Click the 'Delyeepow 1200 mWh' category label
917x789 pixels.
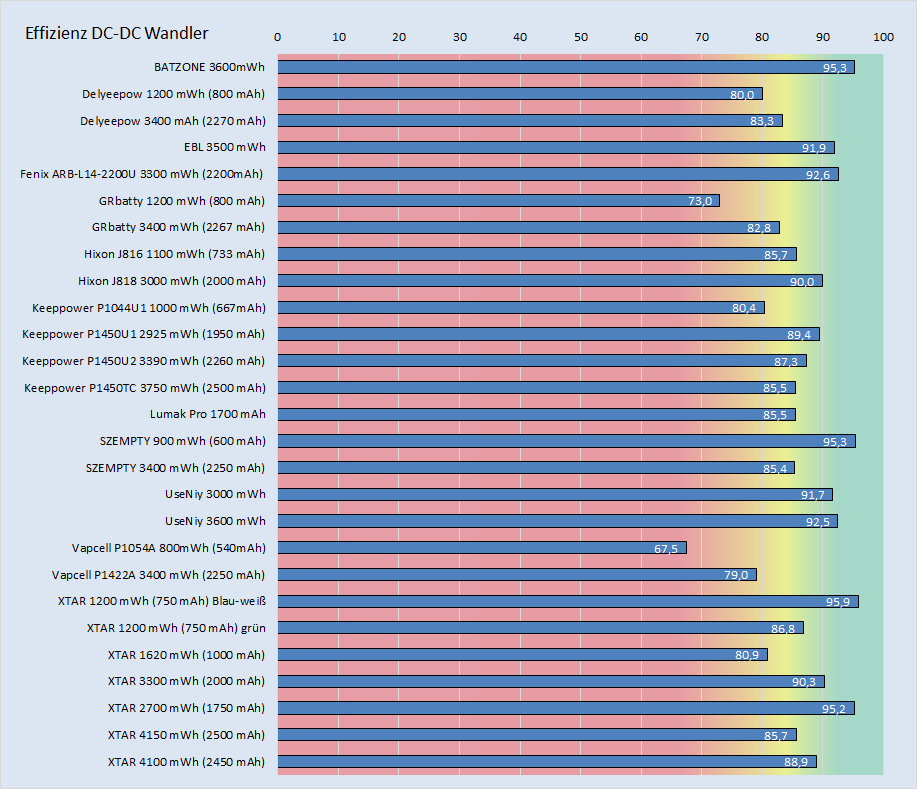tap(173, 94)
